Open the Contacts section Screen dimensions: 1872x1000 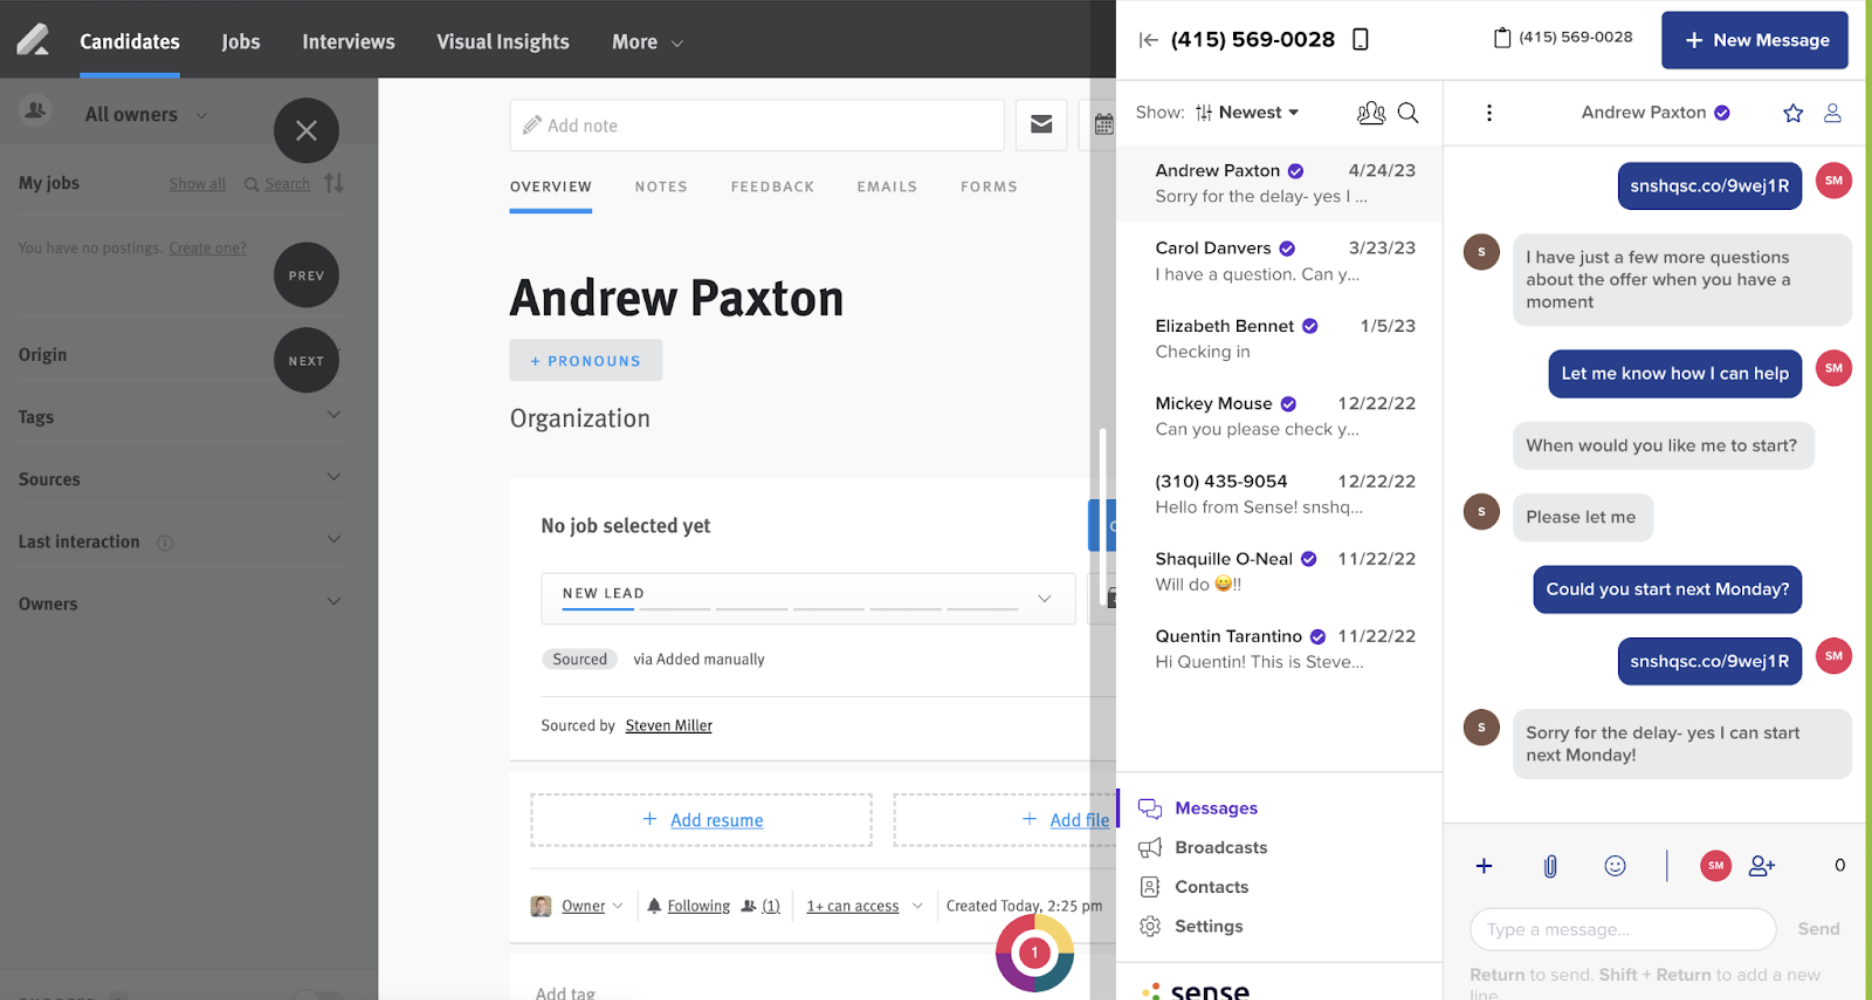click(x=1193, y=887)
